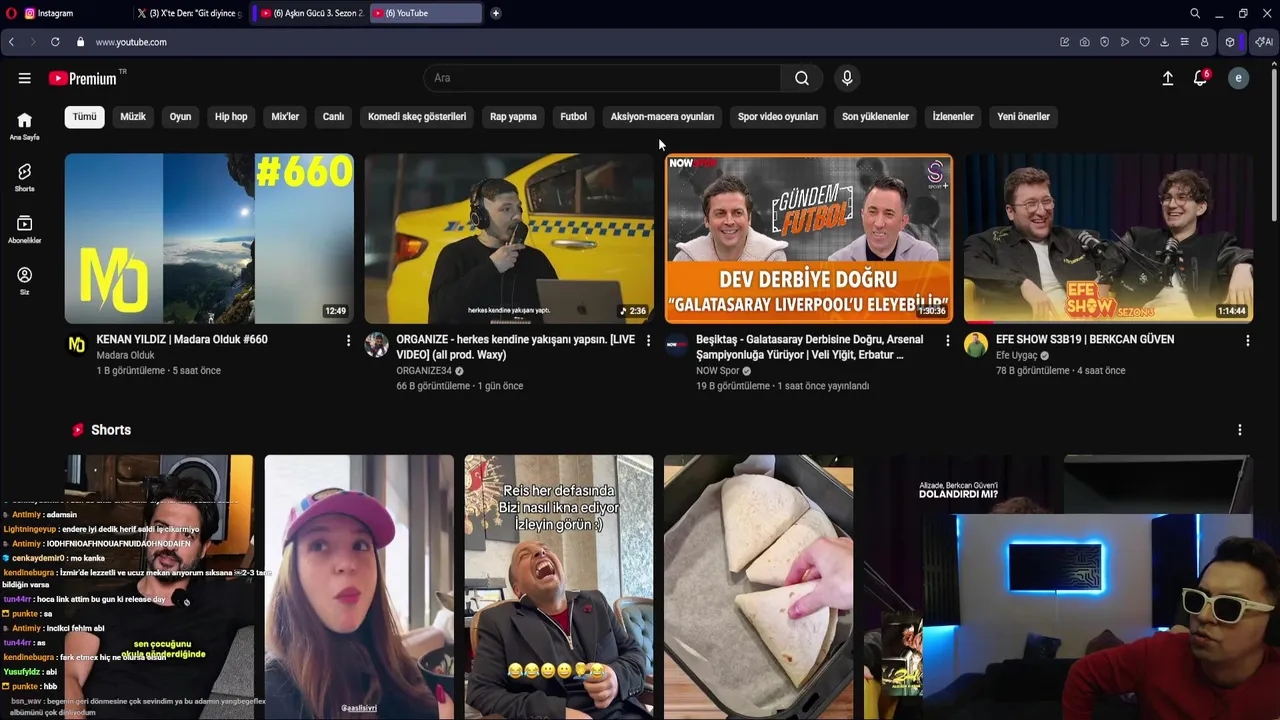The image size is (1280, 720).
Task: Start voice search with microphone
Action: (x=847, y=78)
